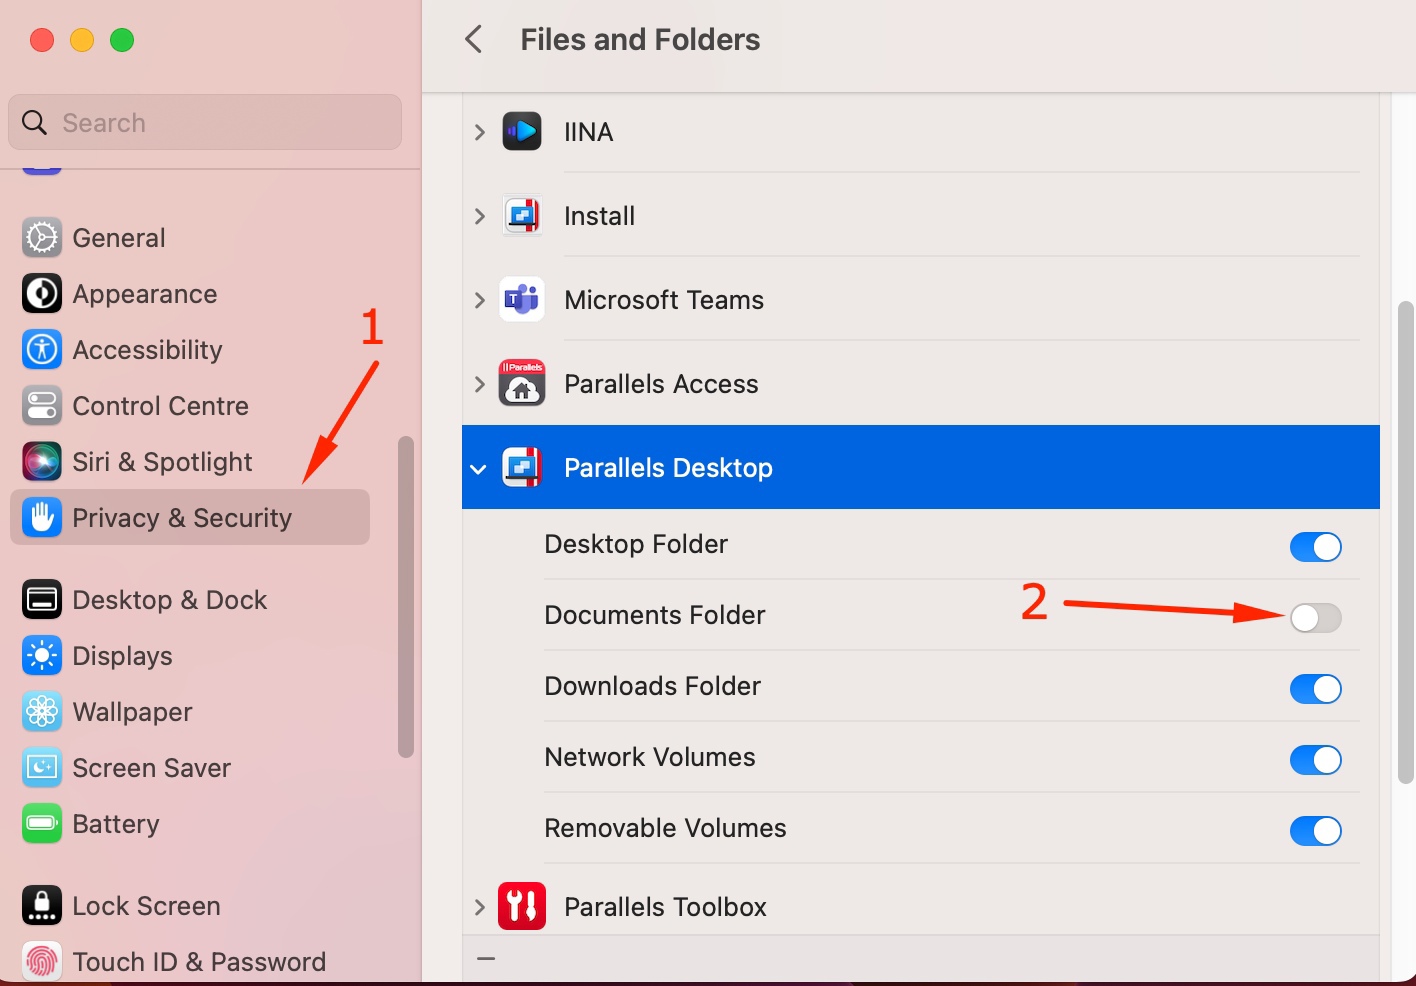
Task: Click the Desktop Folder label
Action: 636,544
